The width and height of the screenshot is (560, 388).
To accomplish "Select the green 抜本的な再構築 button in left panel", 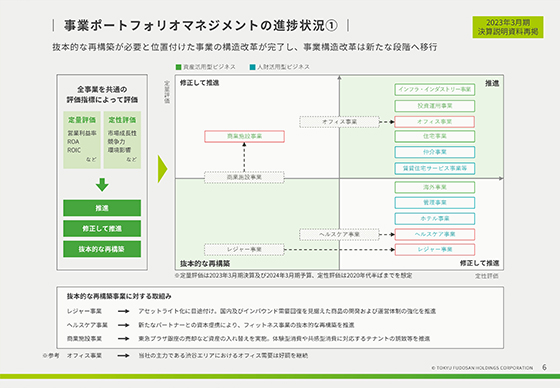I will pyautogui.click(x=102, y=249).
